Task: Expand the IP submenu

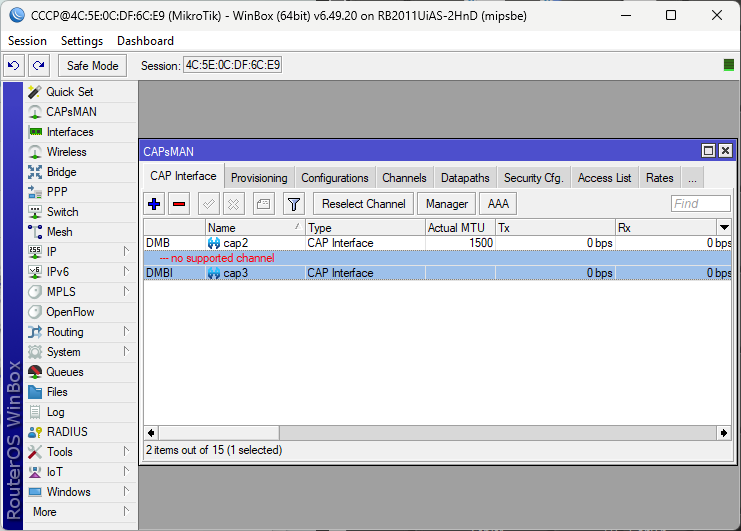Action: point(126,251)
